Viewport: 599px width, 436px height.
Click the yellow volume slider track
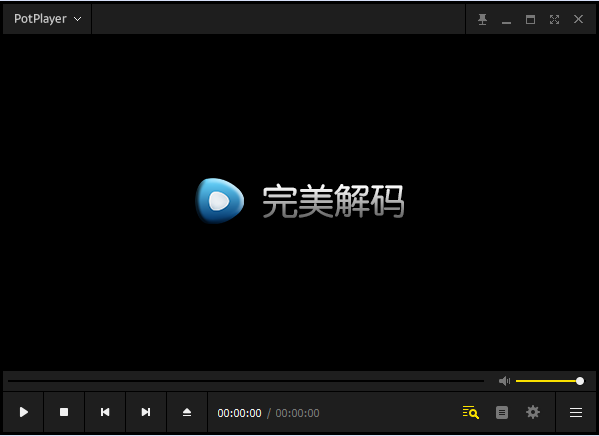pyautogui.click(x=547, y=381)
